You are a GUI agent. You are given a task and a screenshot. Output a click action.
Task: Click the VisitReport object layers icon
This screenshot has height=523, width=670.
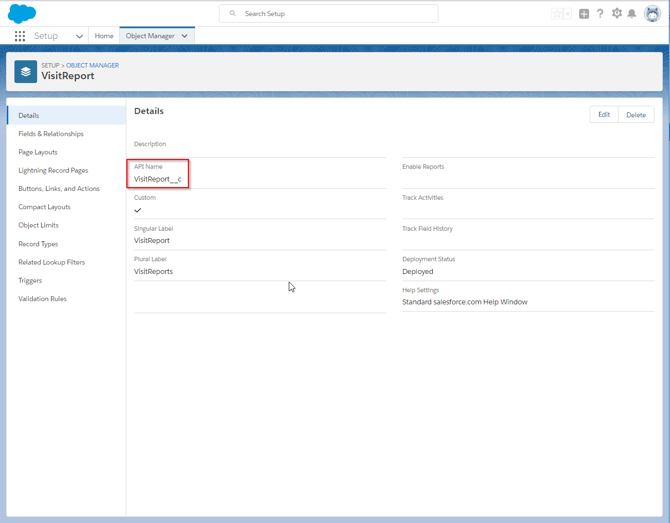26,71
